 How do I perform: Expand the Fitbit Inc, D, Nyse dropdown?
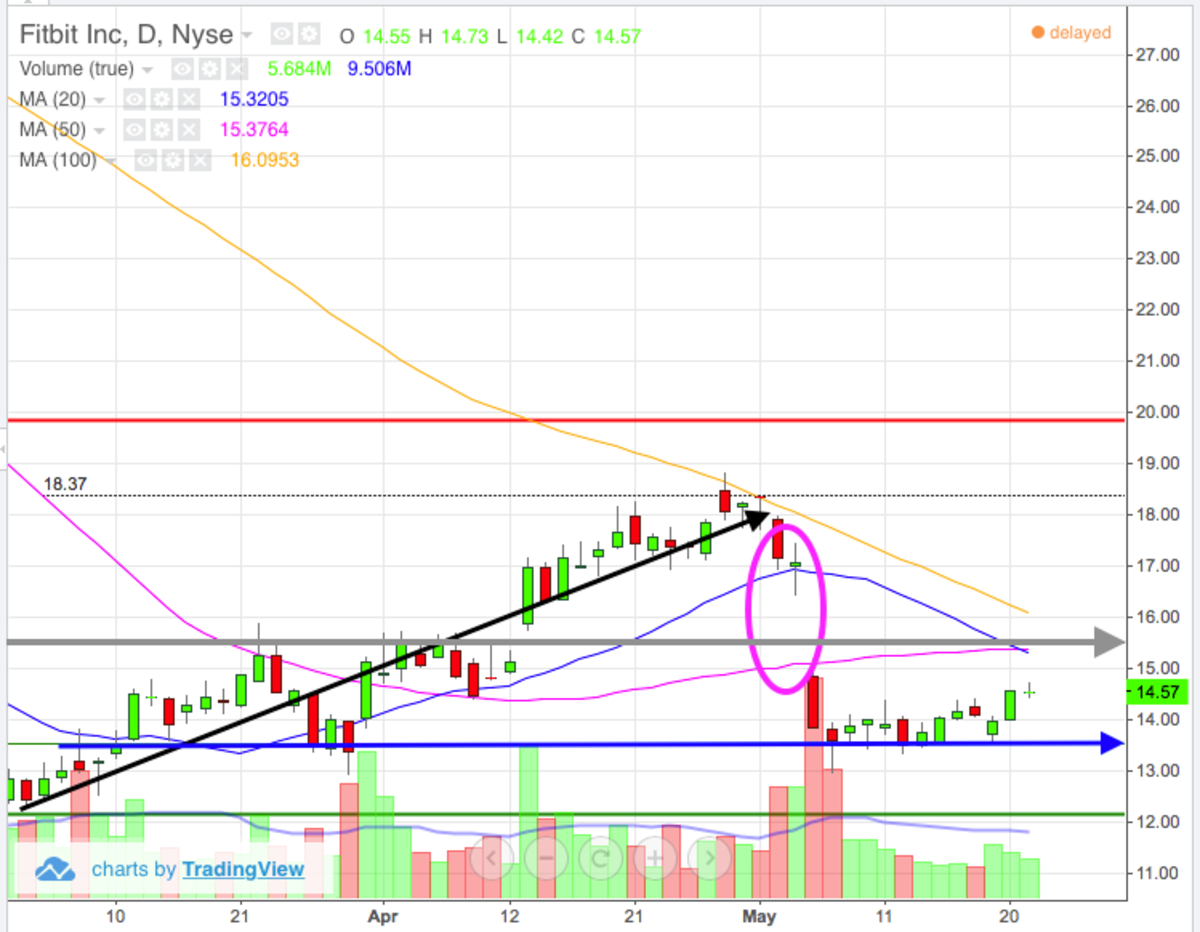[x=246, y=34]
